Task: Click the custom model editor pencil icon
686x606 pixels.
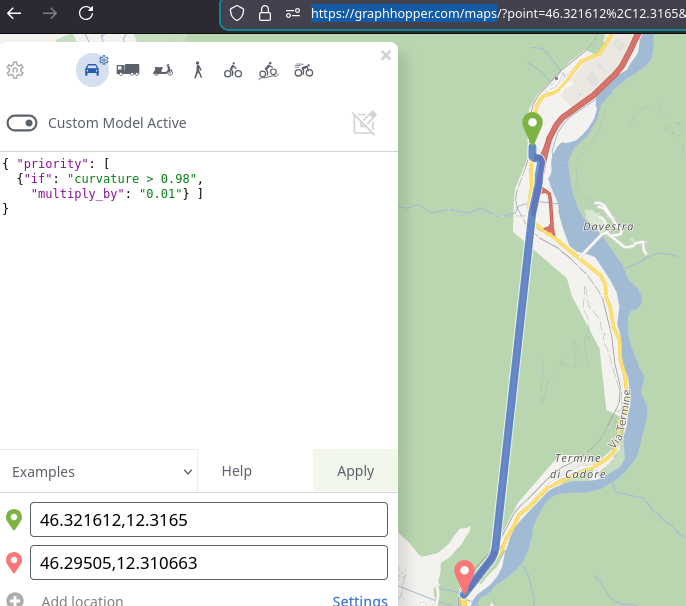Action: 364,123
